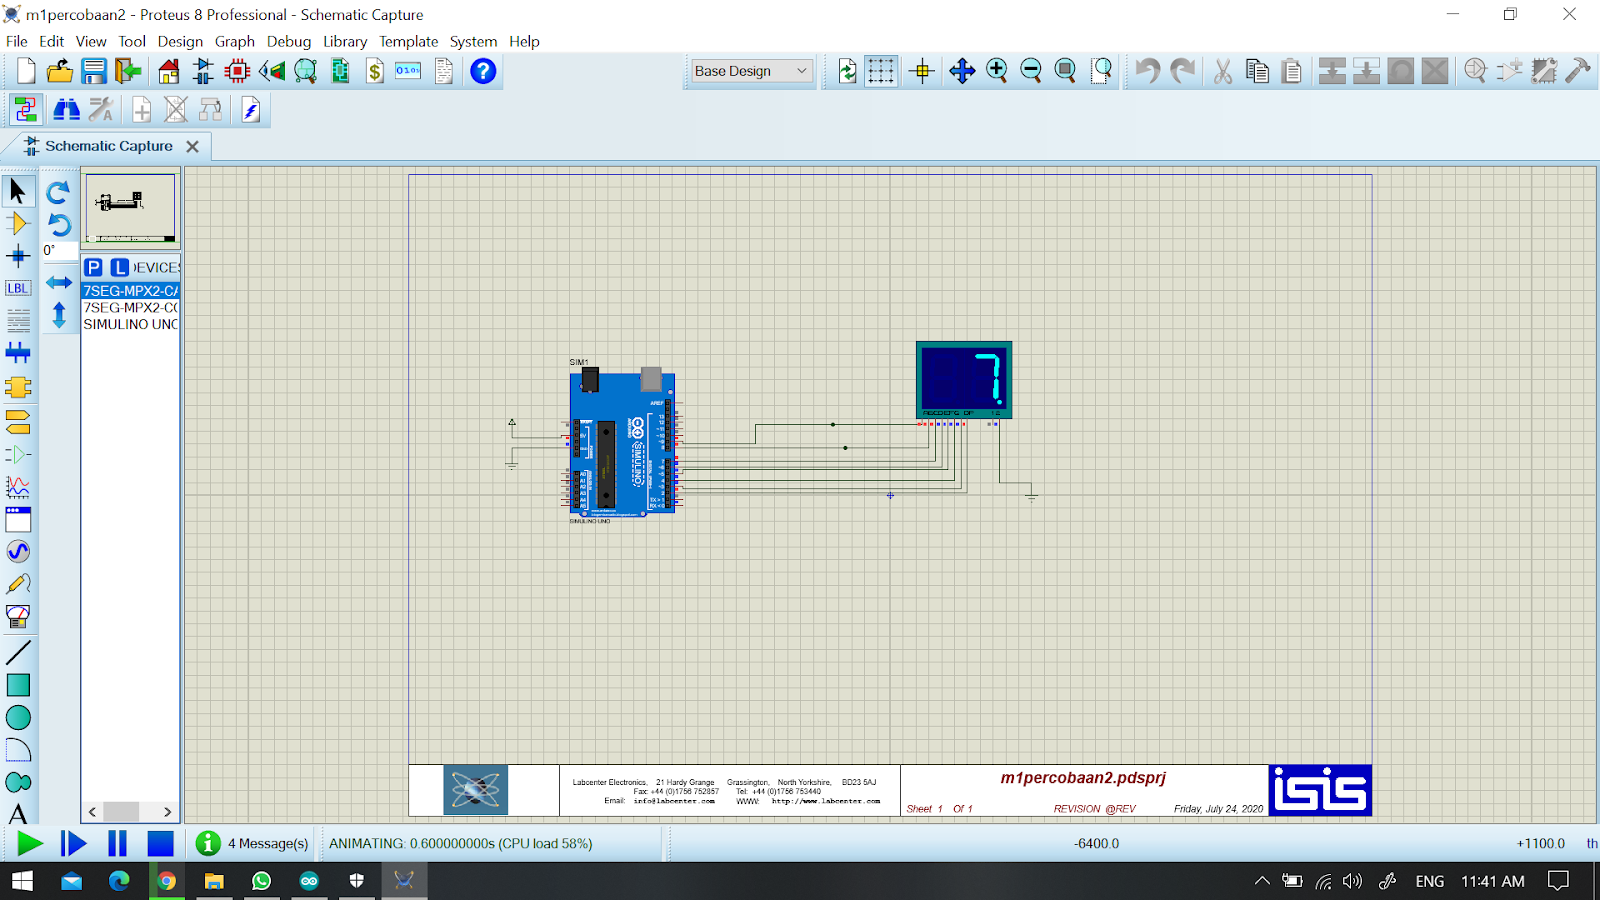This screenshot has width=1600, height=900.
Task: Click the Step simulation button
Action: tap(73, 844)
